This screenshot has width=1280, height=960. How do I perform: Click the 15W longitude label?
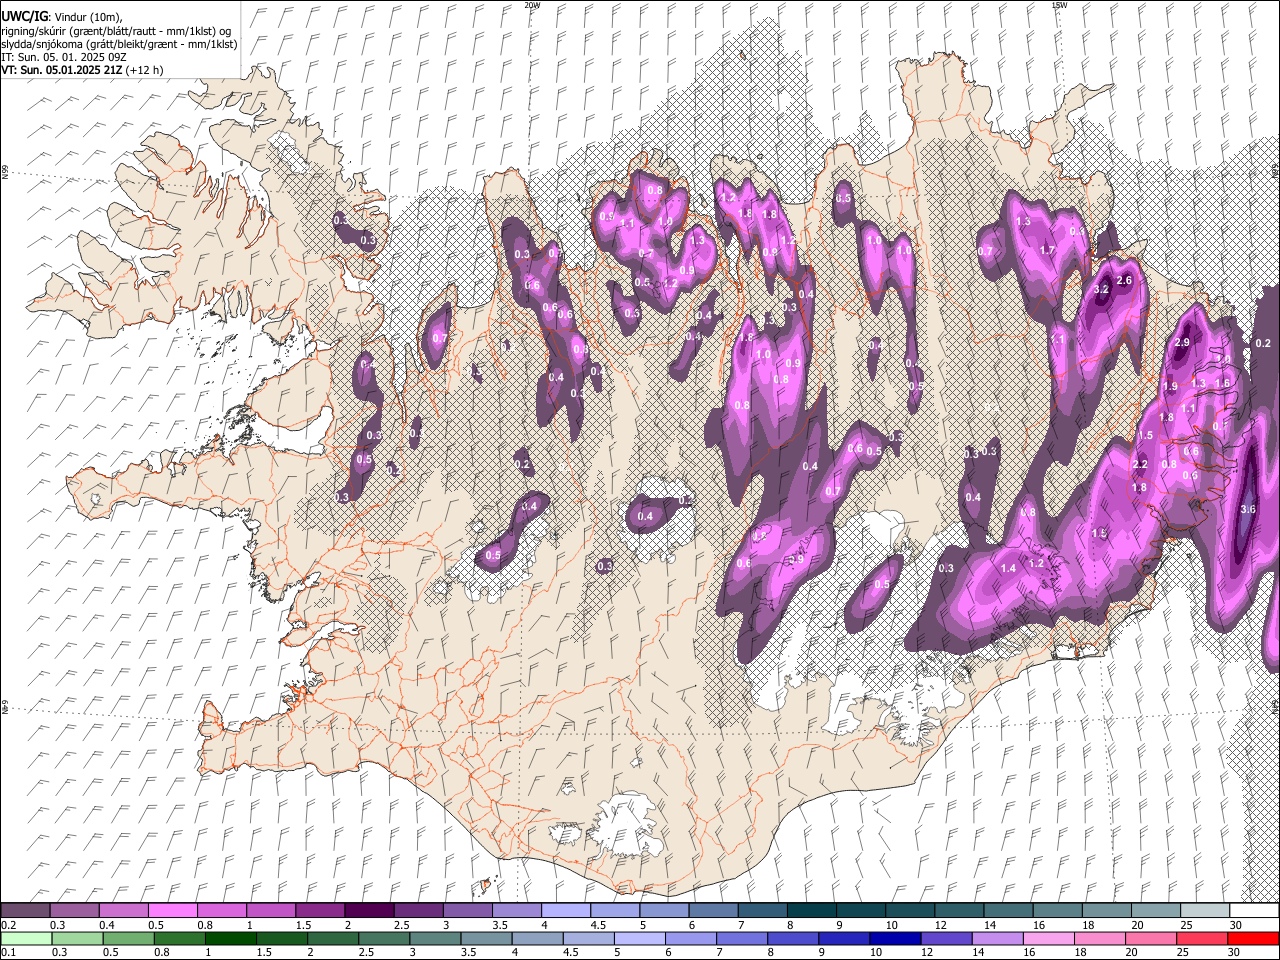click(1058, 5)
